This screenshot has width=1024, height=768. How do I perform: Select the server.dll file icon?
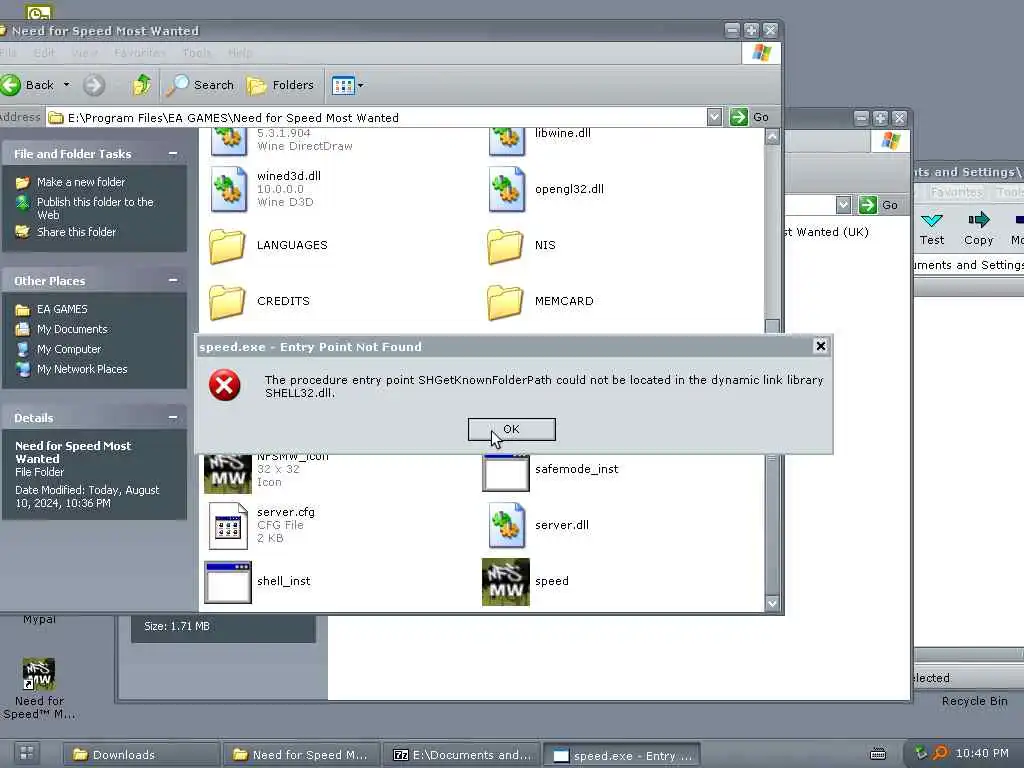click(507, 525)
